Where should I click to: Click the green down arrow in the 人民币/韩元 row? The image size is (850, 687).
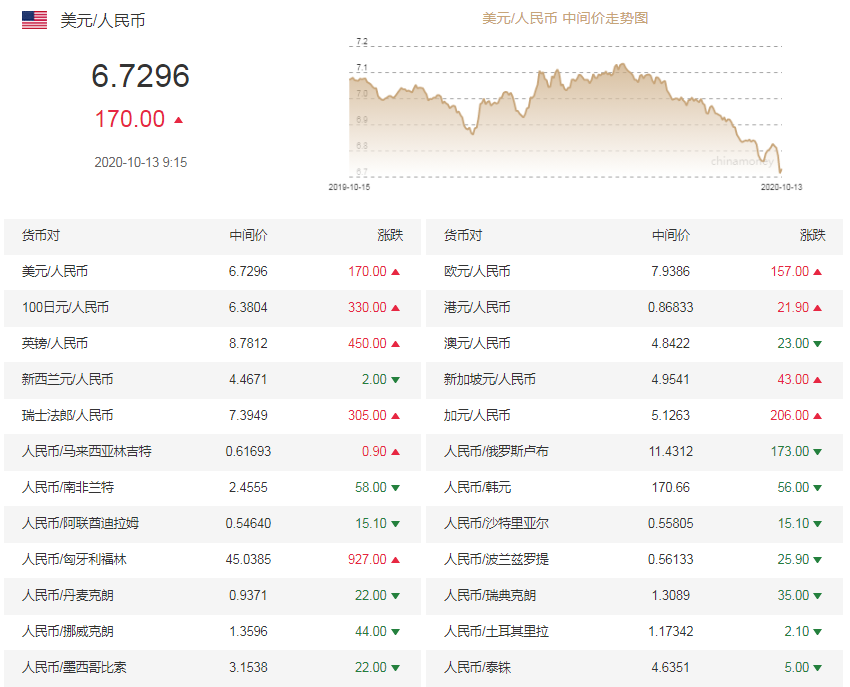click(x=818, y=488)
